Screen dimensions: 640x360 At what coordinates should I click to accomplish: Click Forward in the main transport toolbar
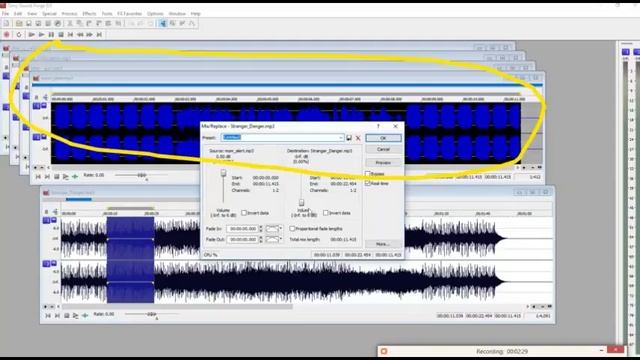click(x=89, y=35)
